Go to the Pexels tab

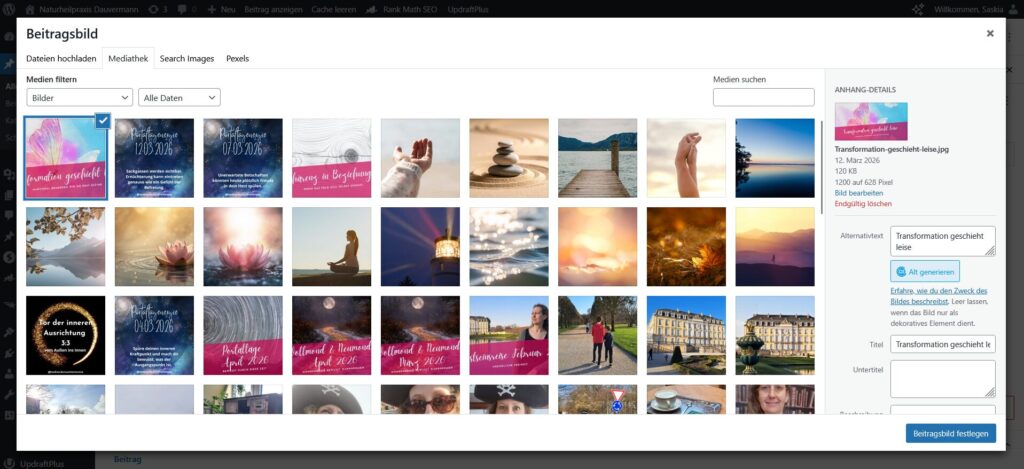[x=237, y=58]
